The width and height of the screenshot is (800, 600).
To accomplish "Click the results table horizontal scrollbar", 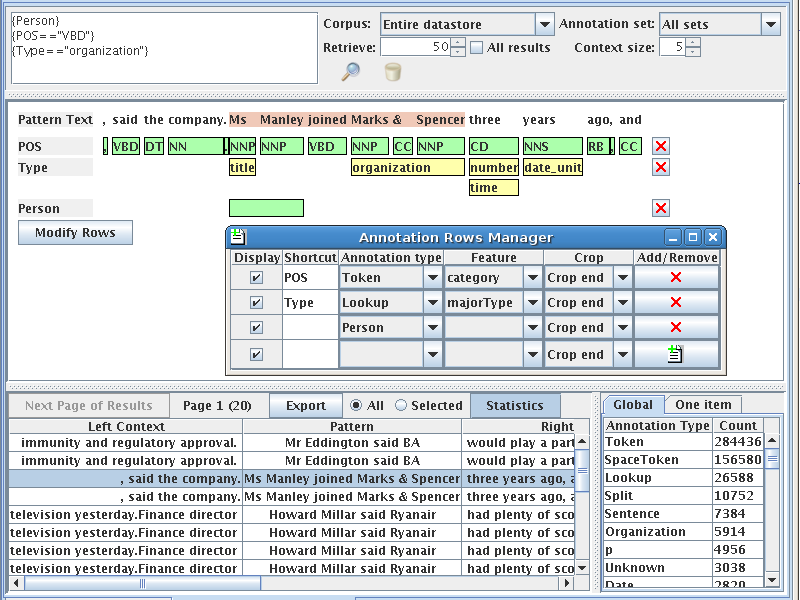I will tap(143, 583).
